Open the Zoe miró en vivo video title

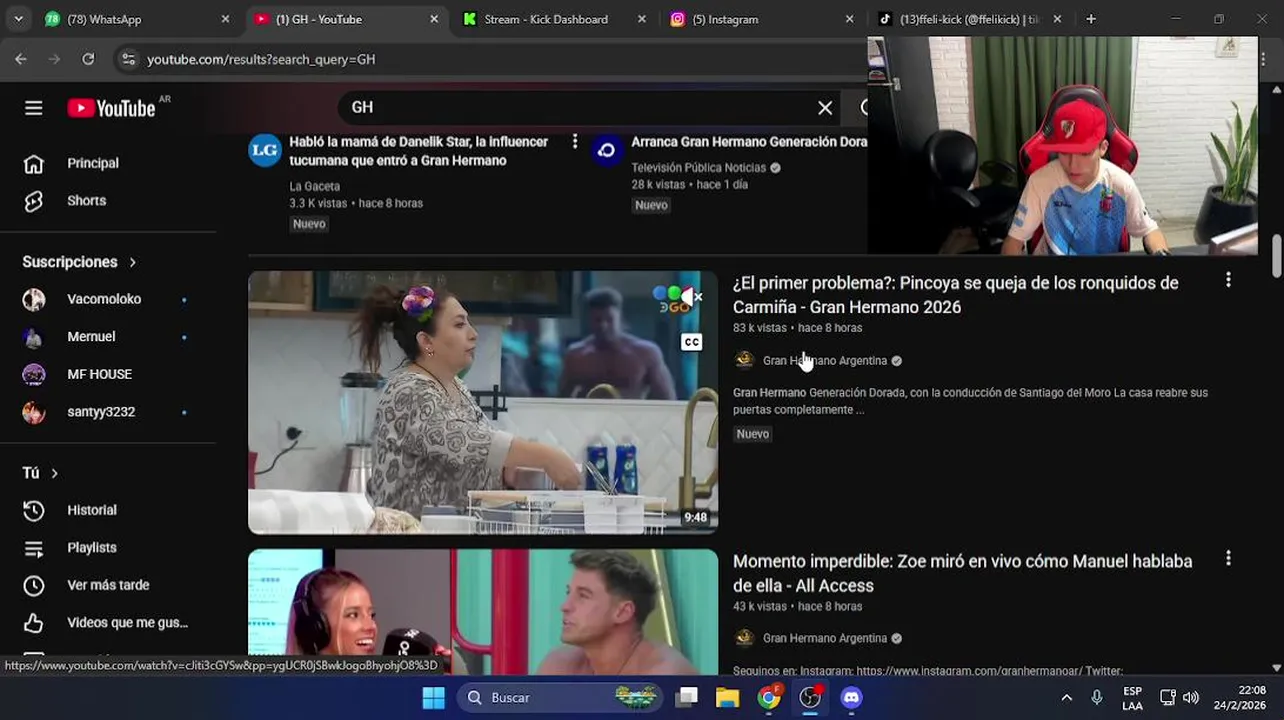tap(962, 573)
